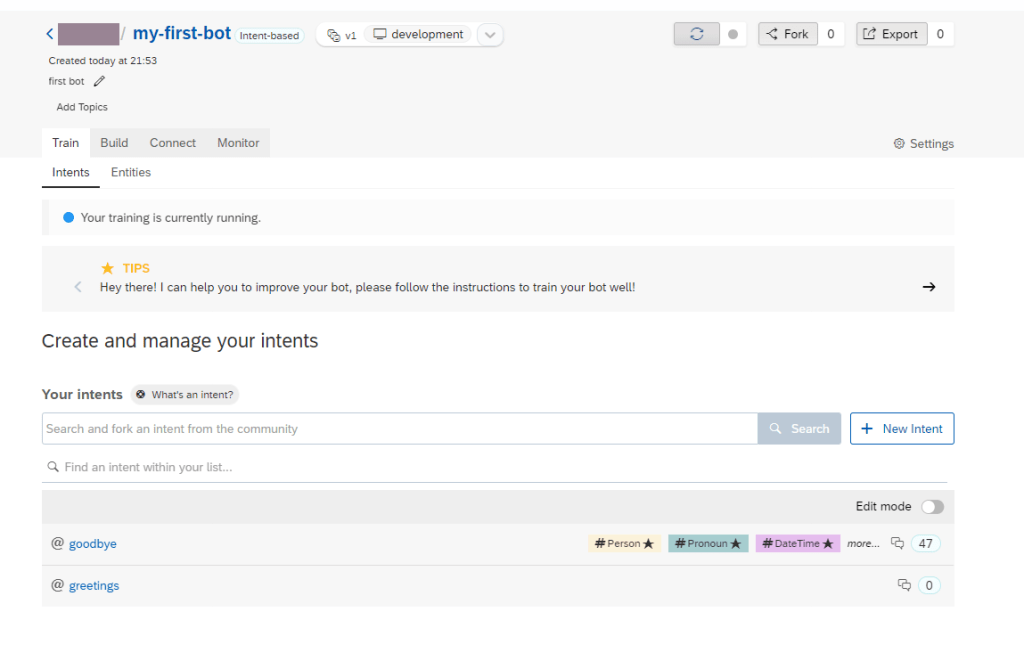Toggle the Edit mode switch
The height and width of the screenshot is (653, 1024).
(x=932, y=507)
